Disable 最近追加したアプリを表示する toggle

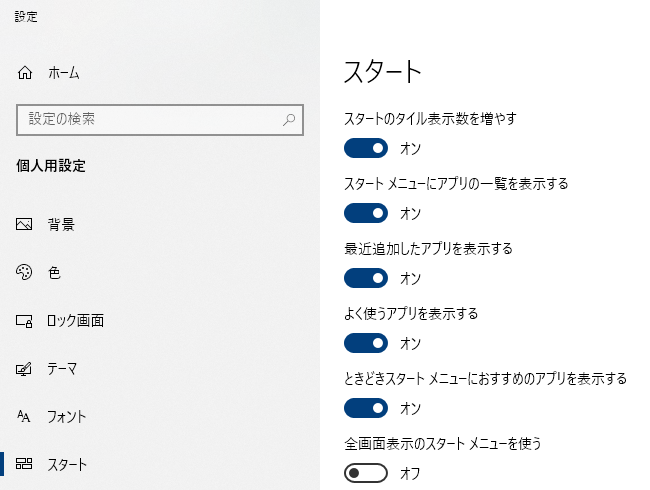point(365,278)
